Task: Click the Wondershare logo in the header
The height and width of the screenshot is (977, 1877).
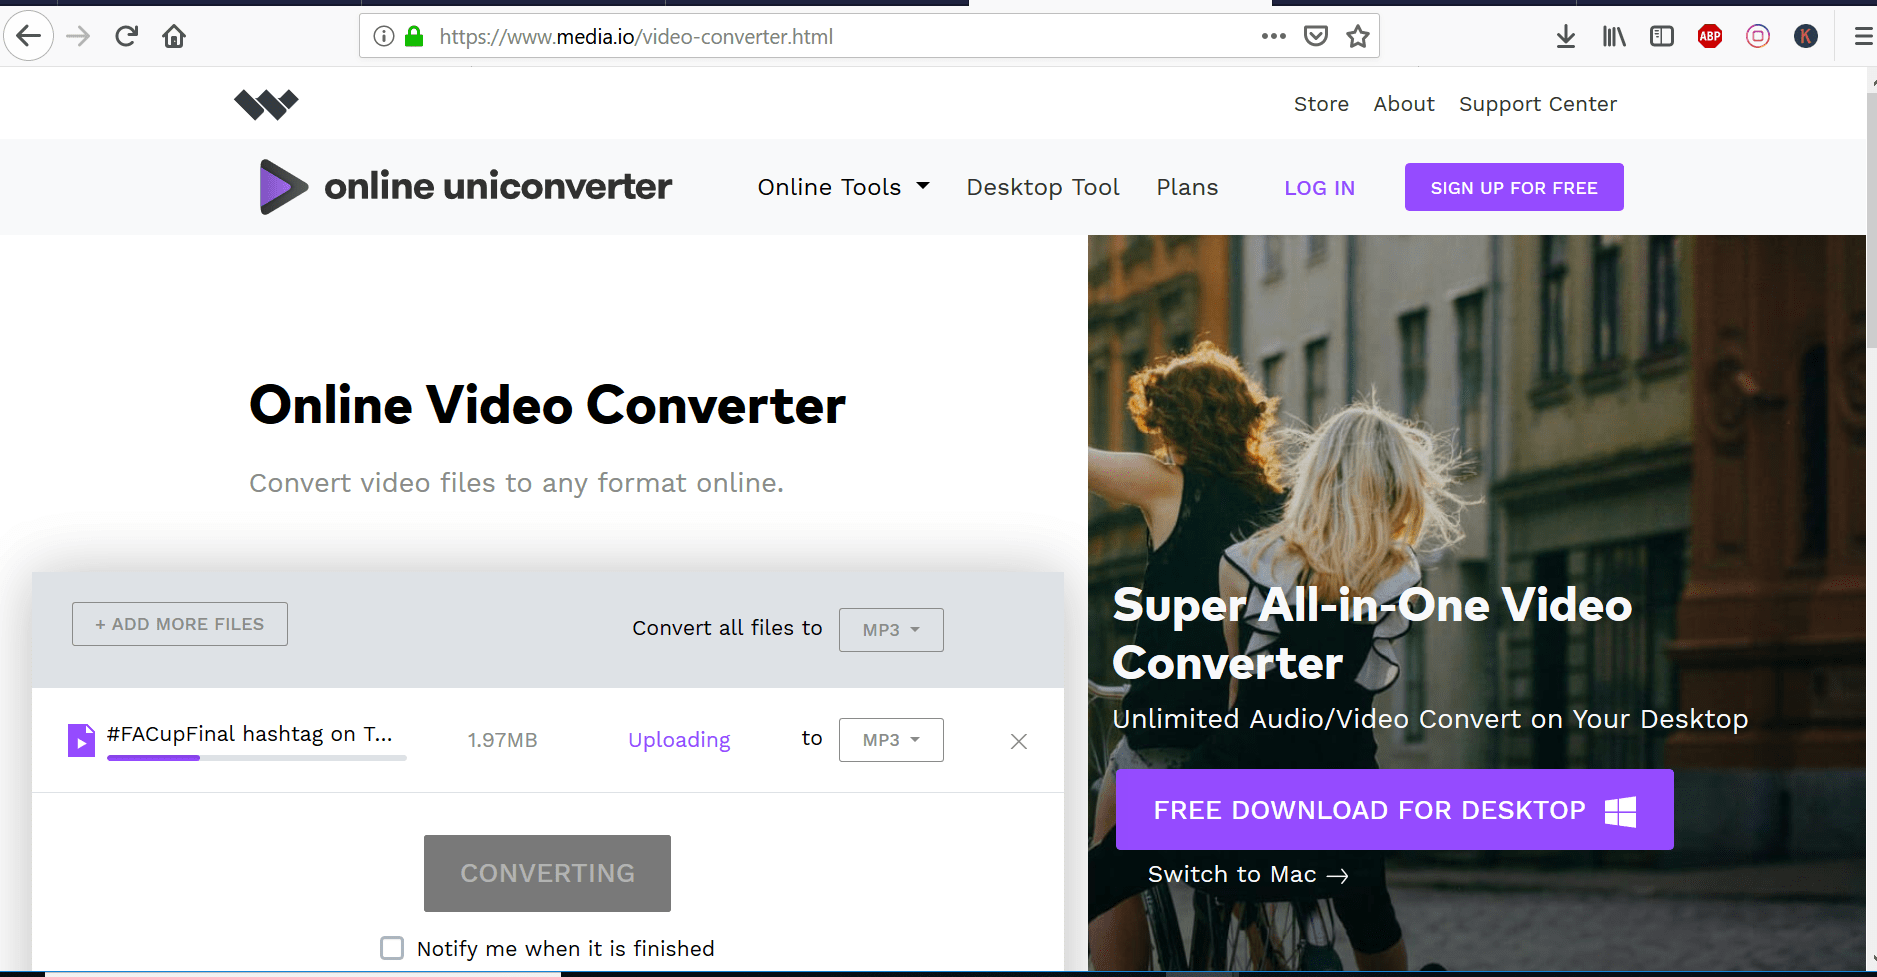Action: [x=266, y=103]
